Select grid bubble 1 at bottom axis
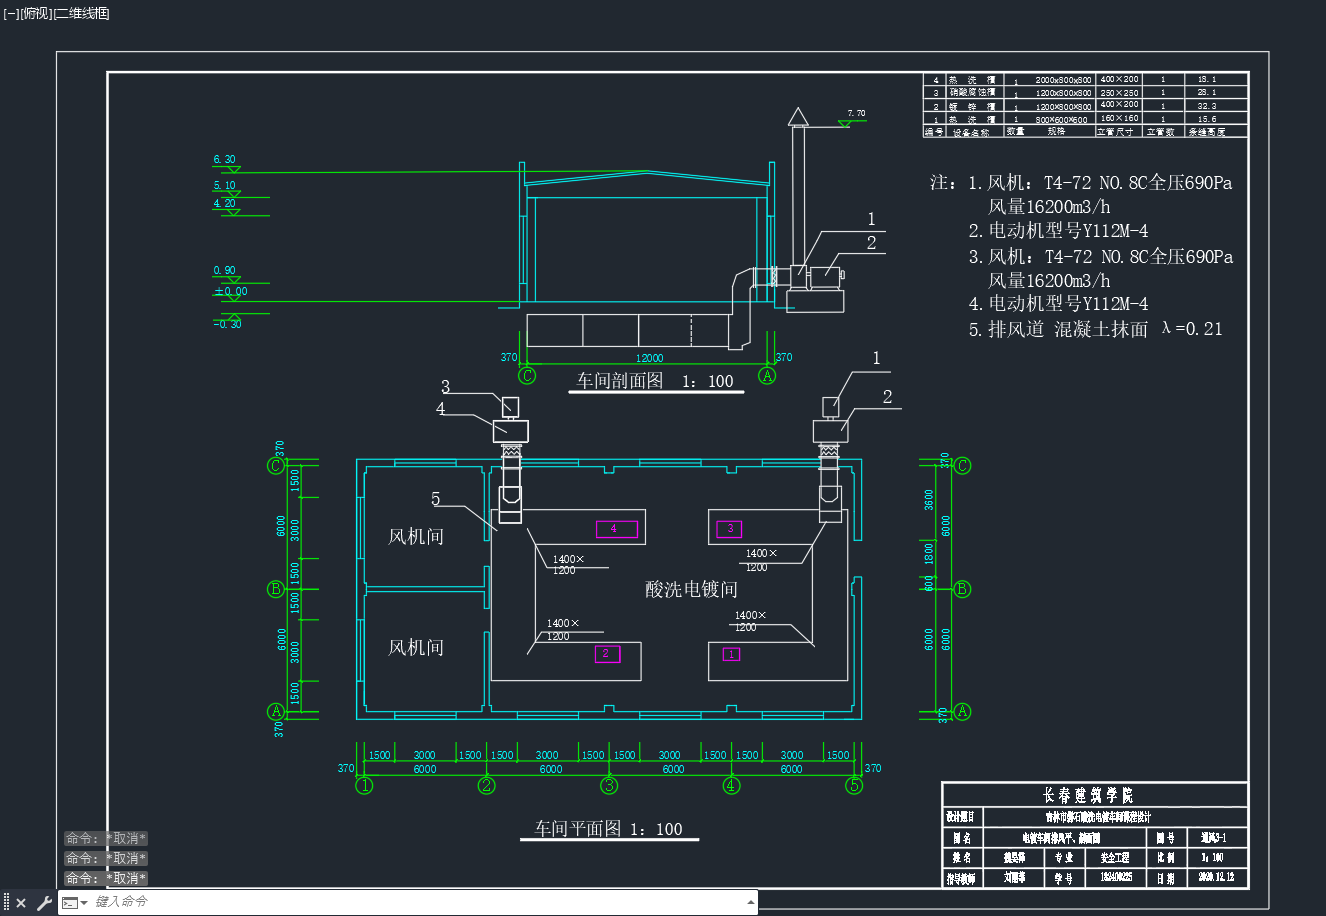The image size is (1326, 916). click(365, 786)
